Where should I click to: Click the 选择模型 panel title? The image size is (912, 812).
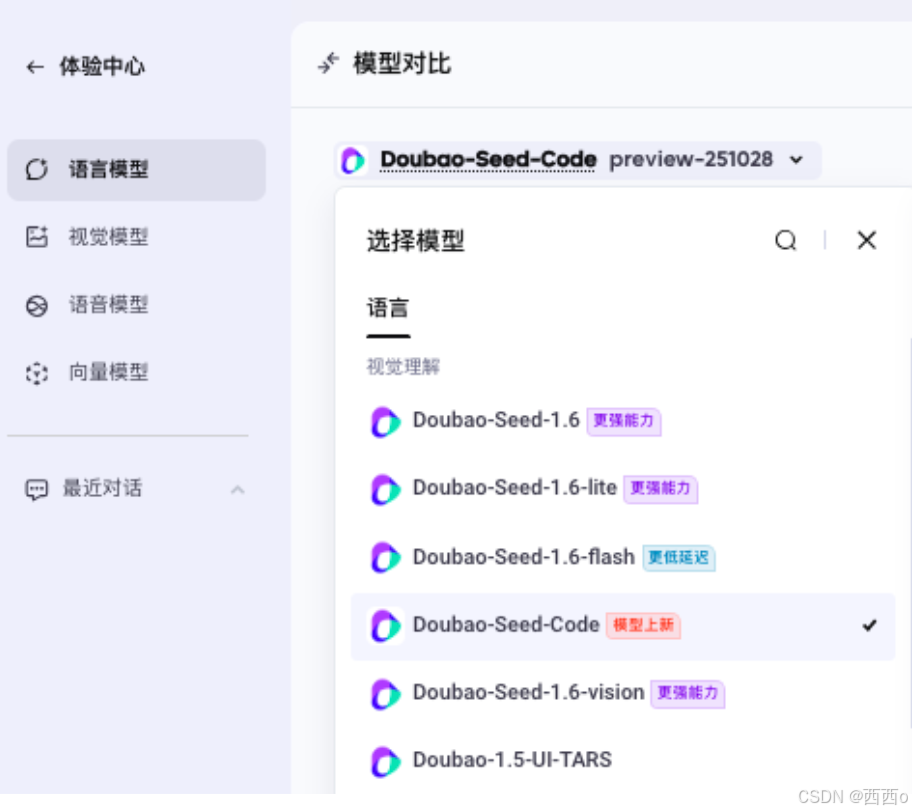[415, 240]
